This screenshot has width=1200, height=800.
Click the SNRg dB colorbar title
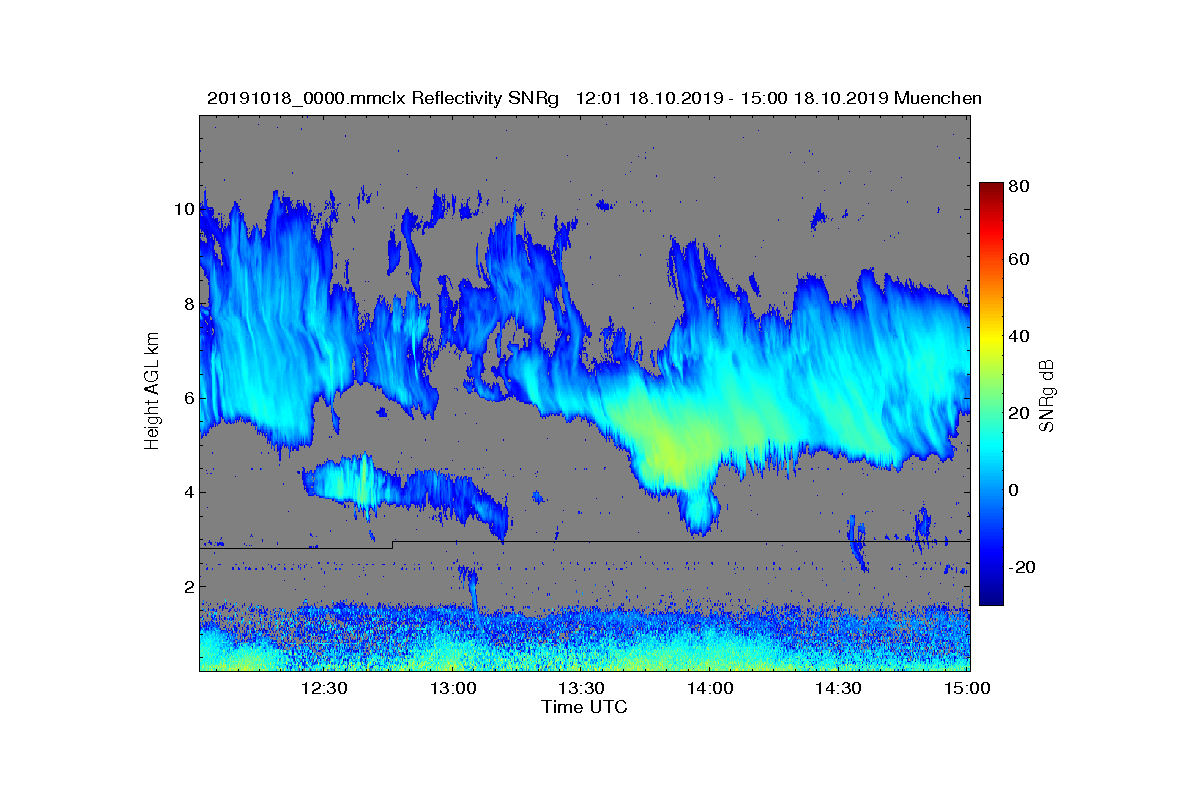pos(1048,395)
